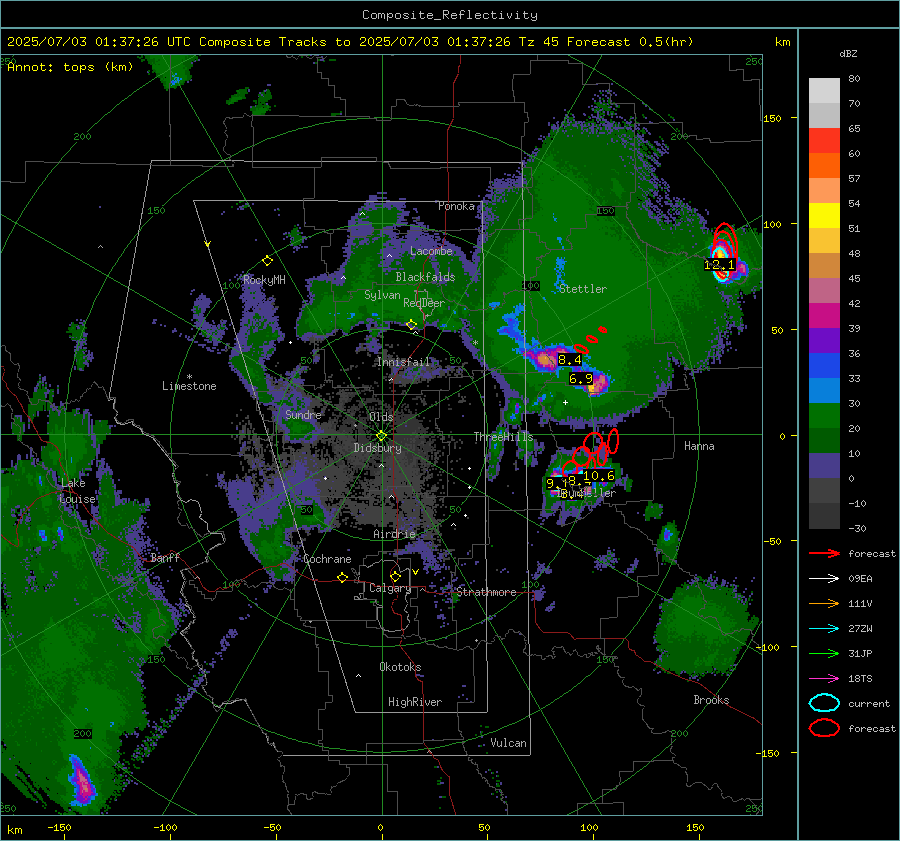Click the Limestone label on map
900x841 pixels.
coord(189,386)
